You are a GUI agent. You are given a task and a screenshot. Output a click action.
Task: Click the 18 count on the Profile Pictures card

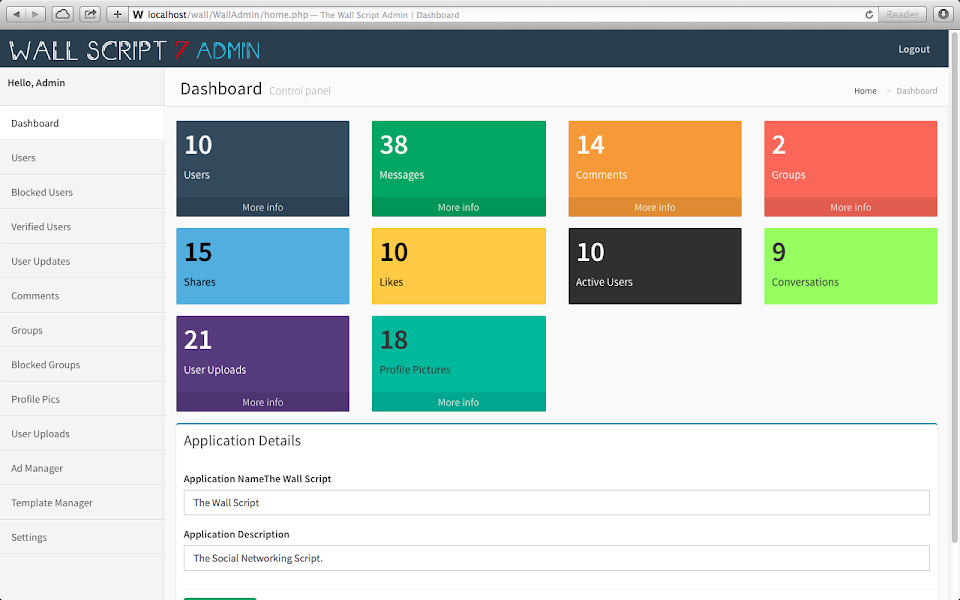[394, 340]
